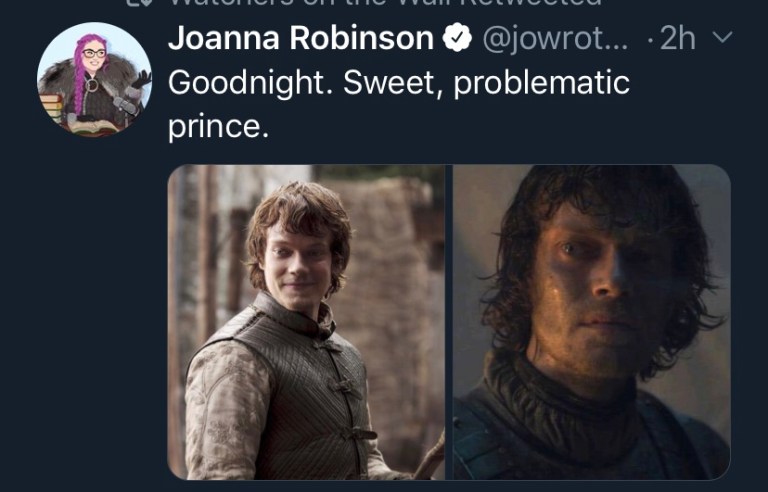The image size is (768, 492).
Task: Click the dot separator before the timestamp
Action: (x=650, y=39)
